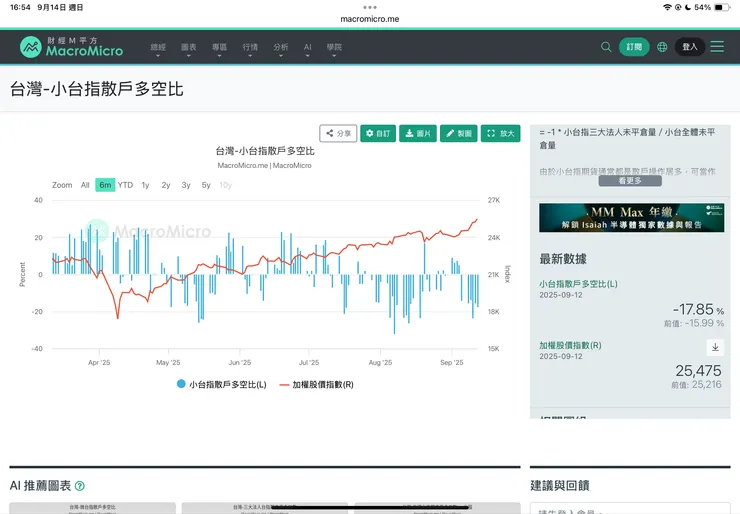Image resolution: width=740 pixels, height=514 pixels.
Task: Click the 分享 share button
Action: pyautogui.click(x=338, y=133)
